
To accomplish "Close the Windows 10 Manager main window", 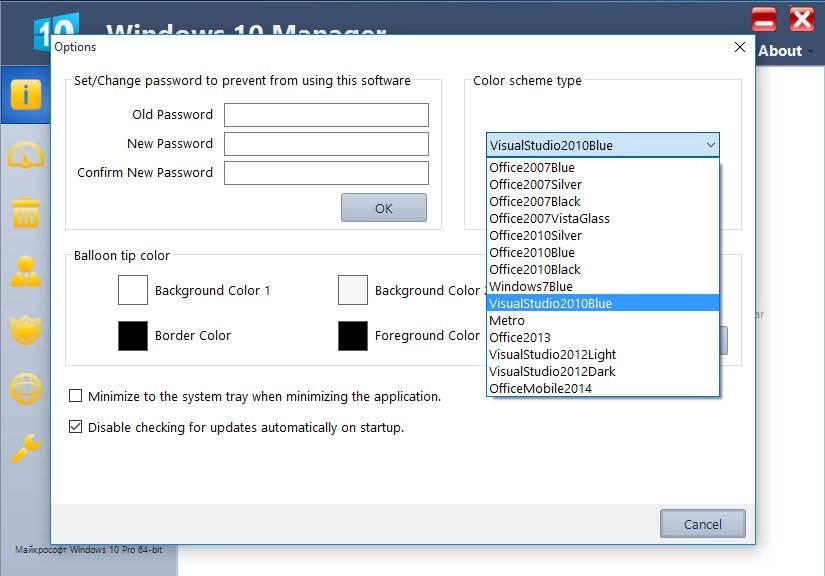I will [801, 19].
